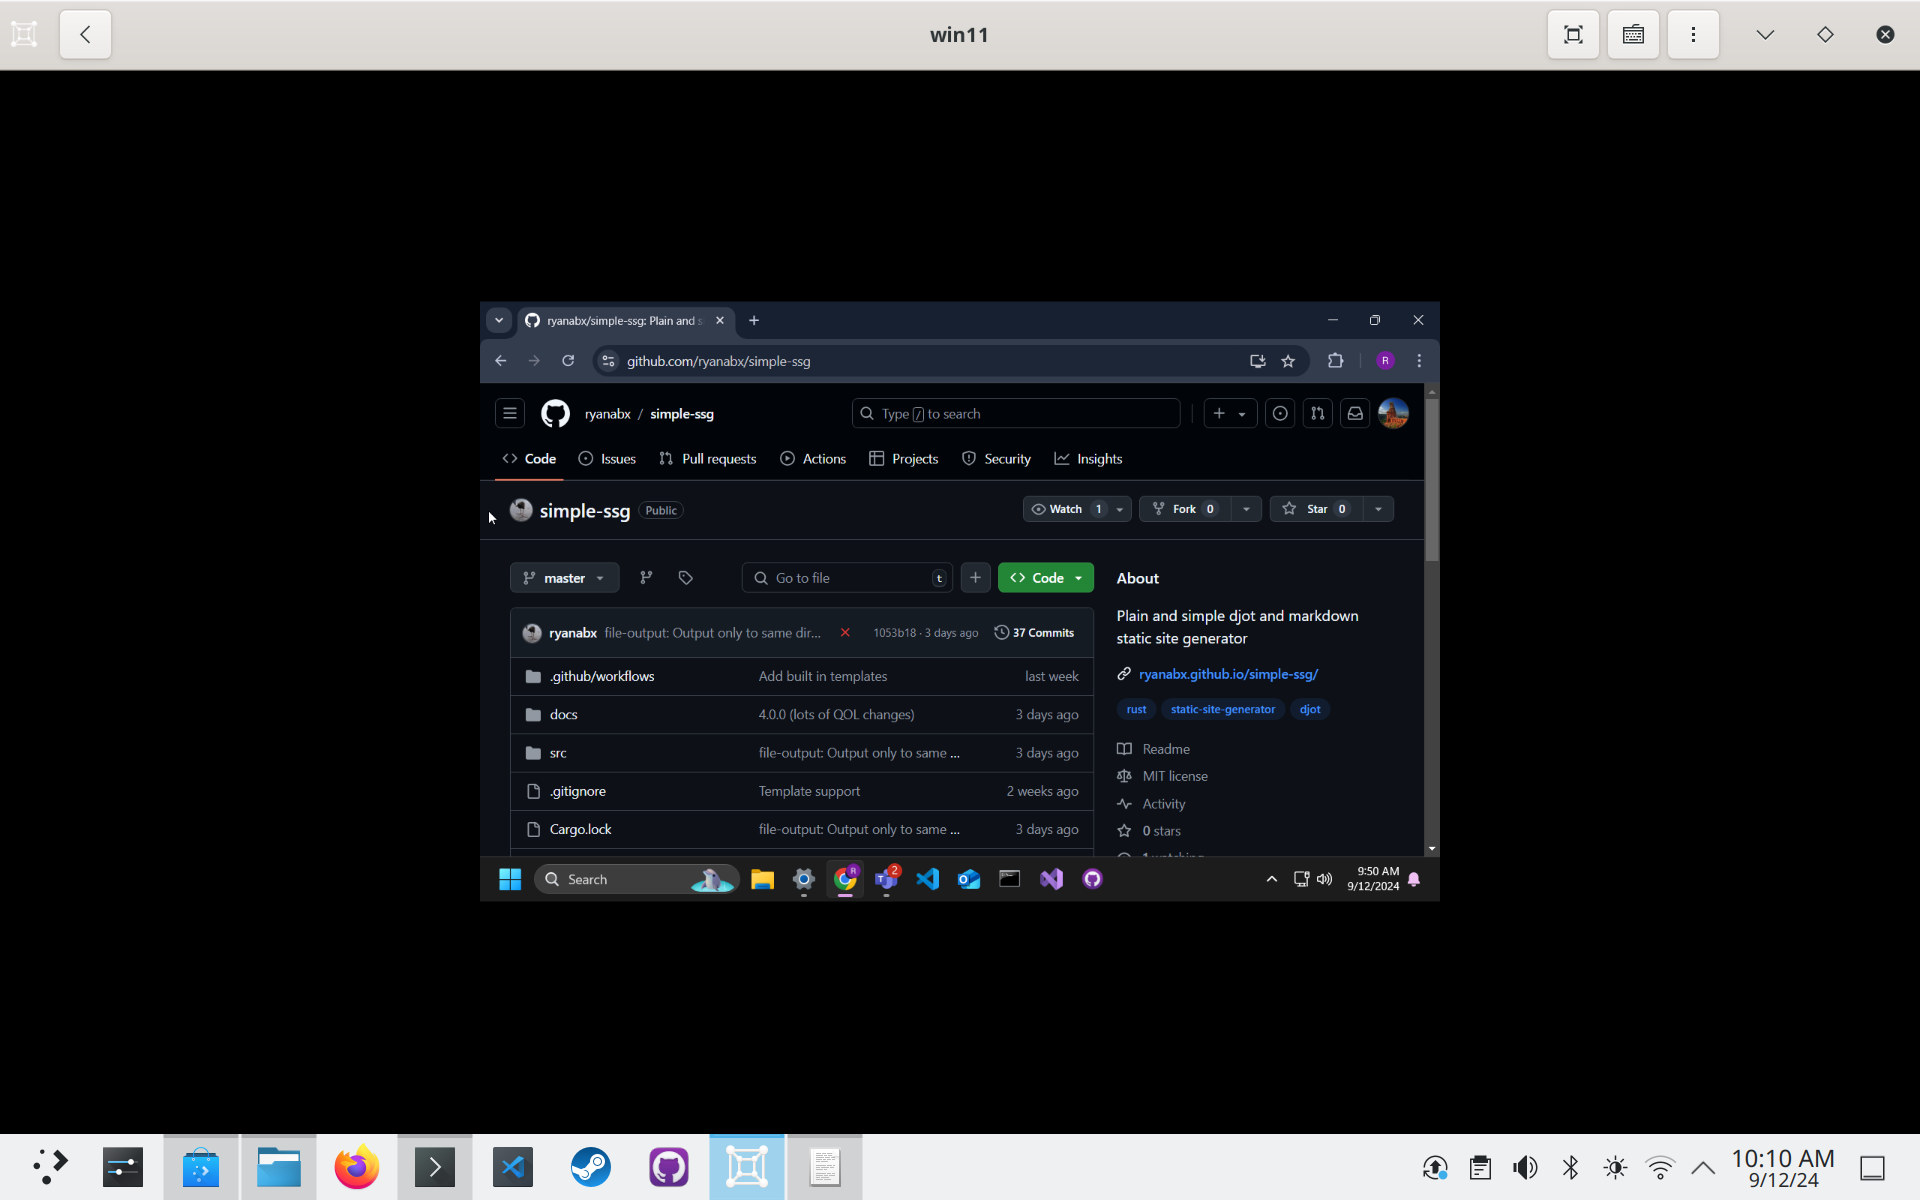Open Chrome three-dot menu

click(x=1419, y=361)
